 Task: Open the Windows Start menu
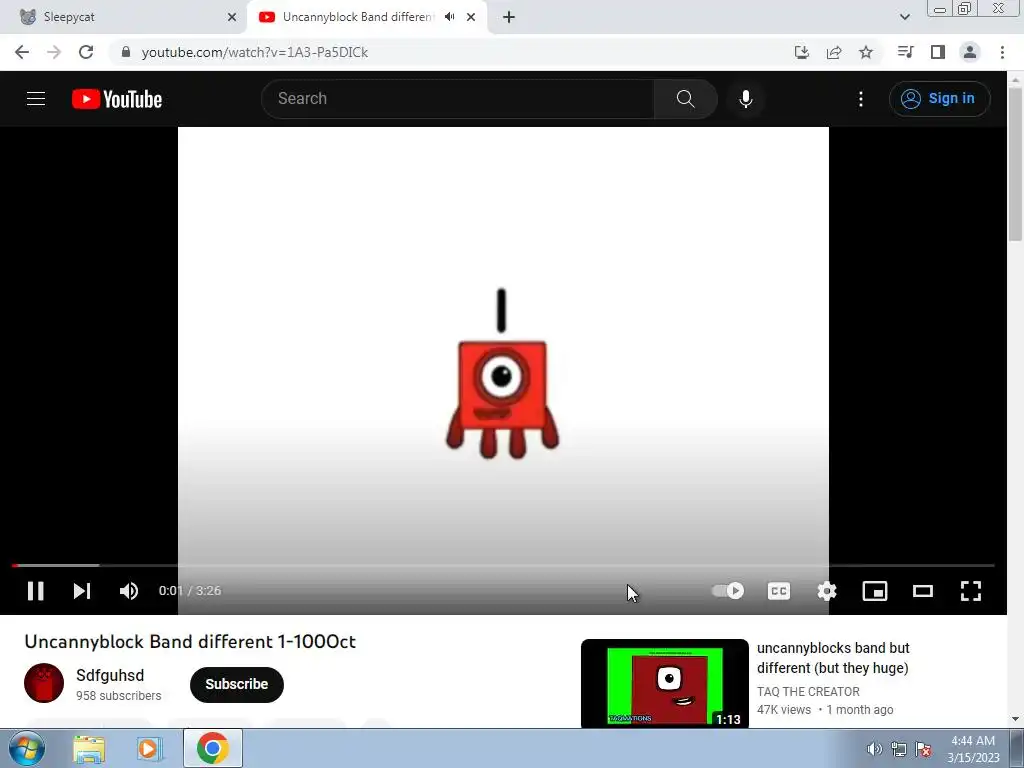coord(25,748)
